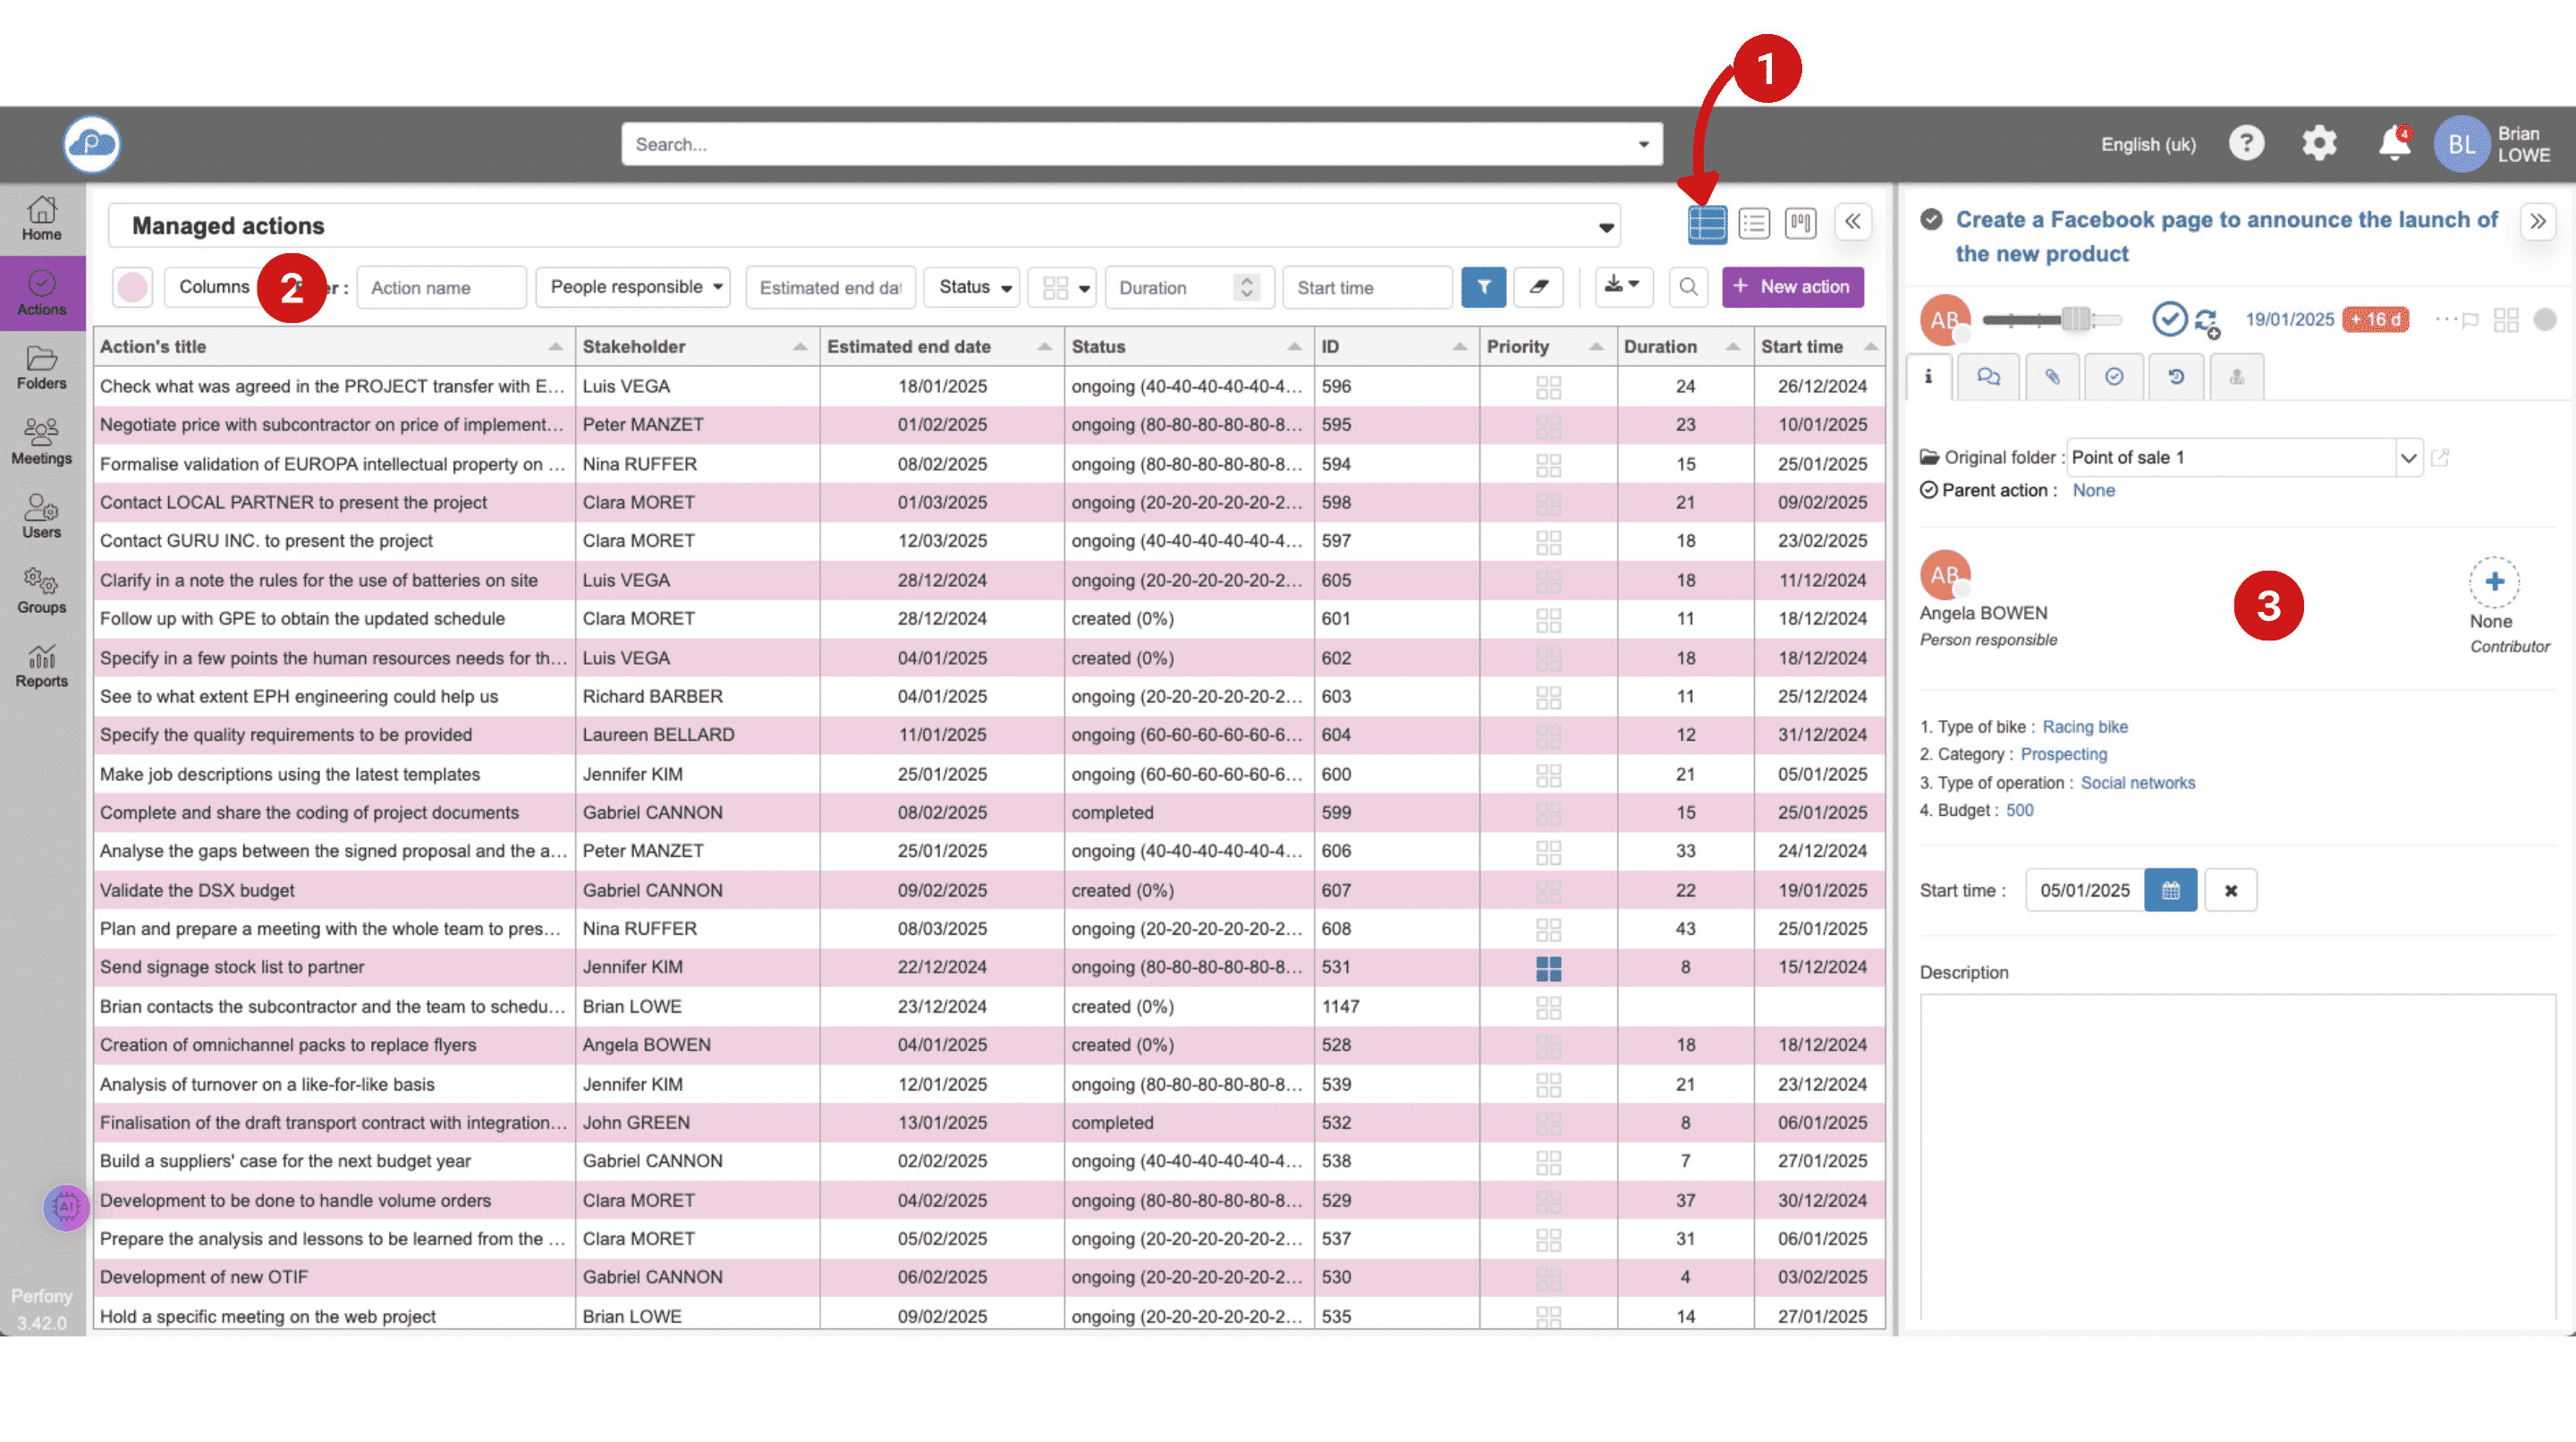Click the New action button

tap(1792, 287)
